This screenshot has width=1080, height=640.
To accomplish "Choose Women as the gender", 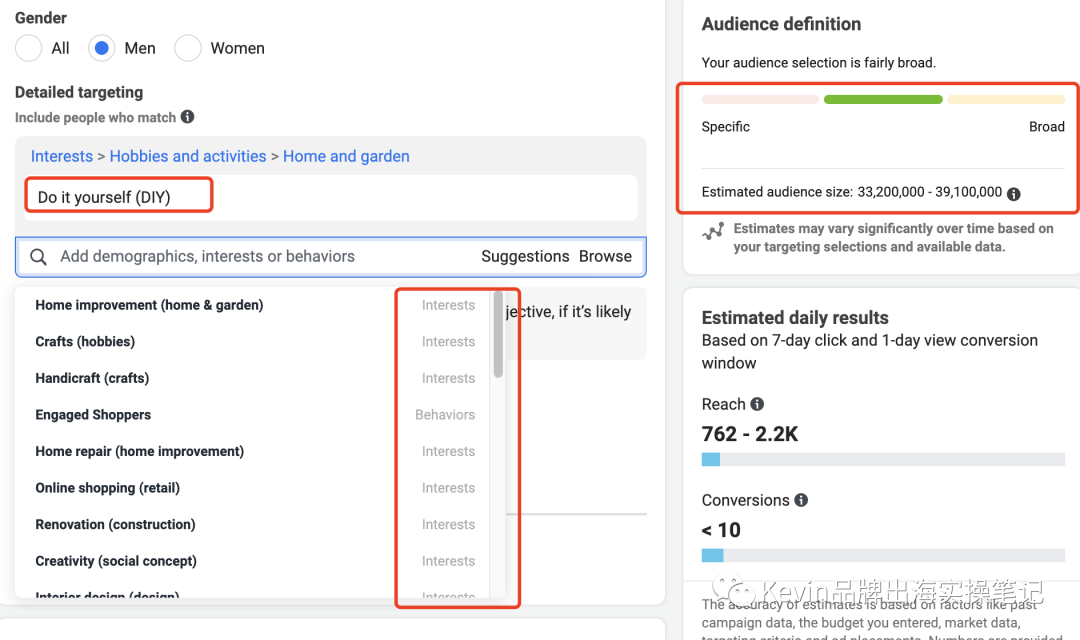I will coord(188,48).
